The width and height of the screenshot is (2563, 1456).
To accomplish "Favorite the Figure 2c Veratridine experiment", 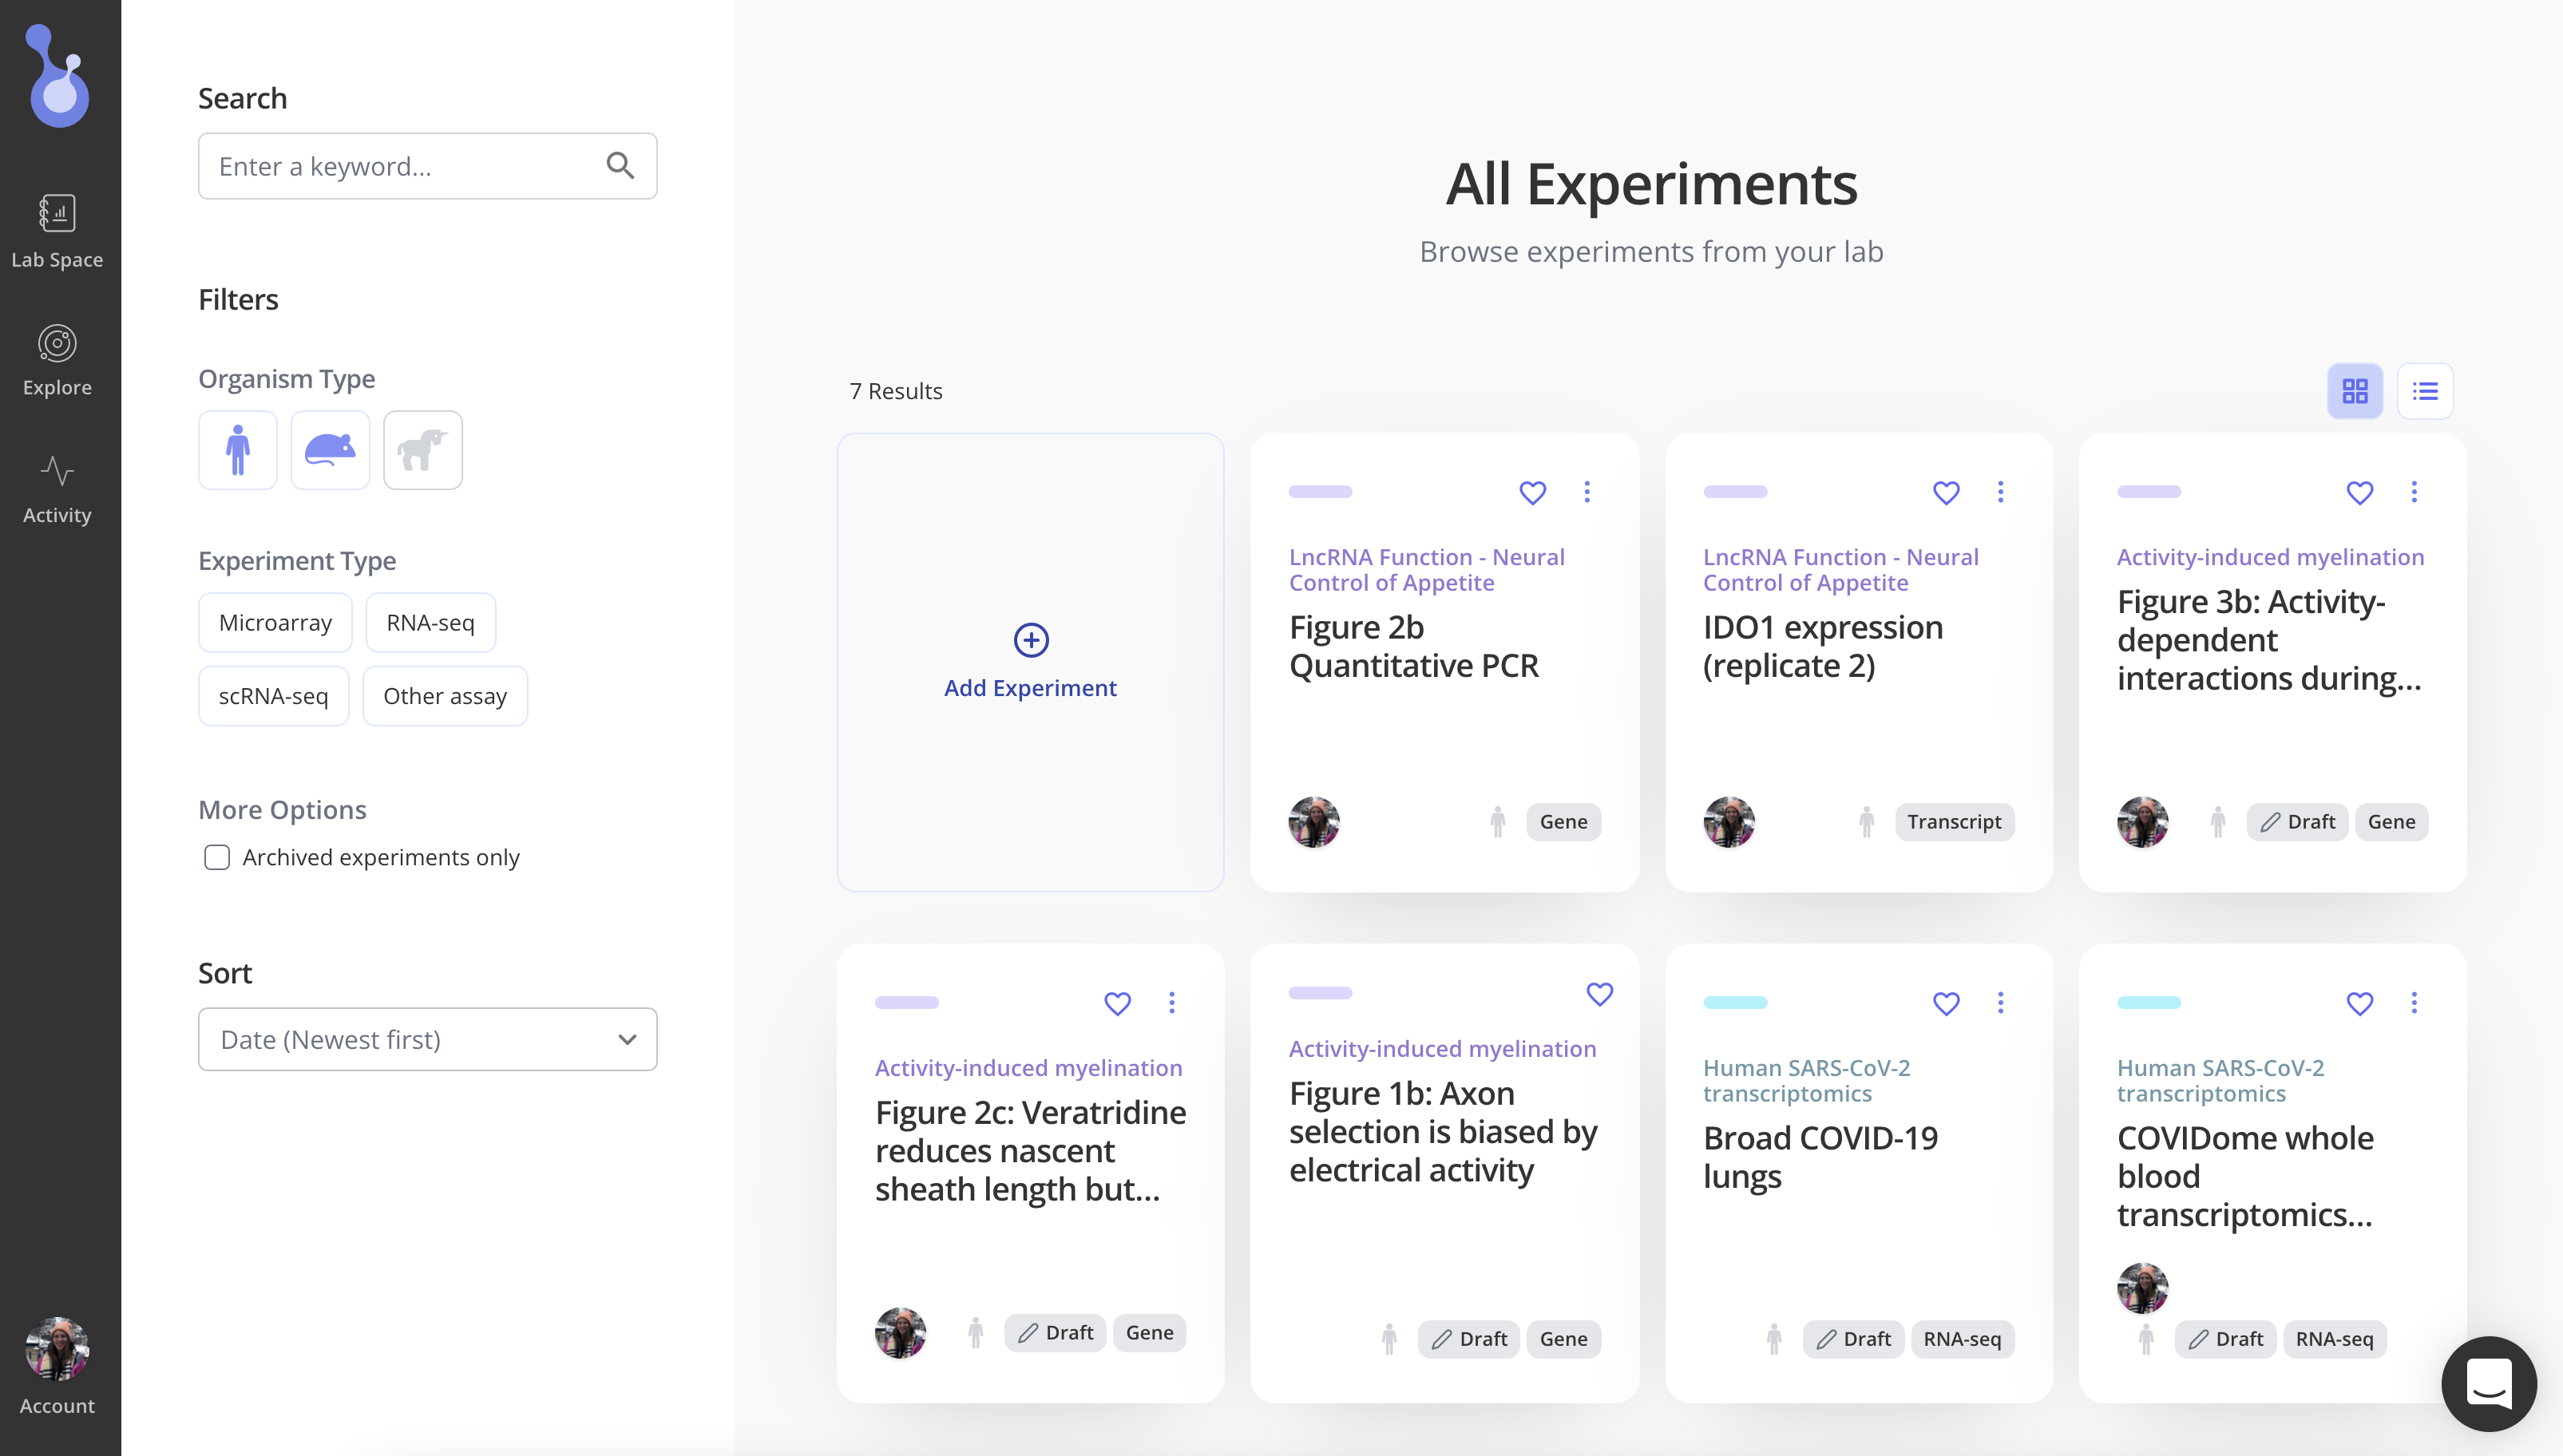I will coord(1117,1003).
